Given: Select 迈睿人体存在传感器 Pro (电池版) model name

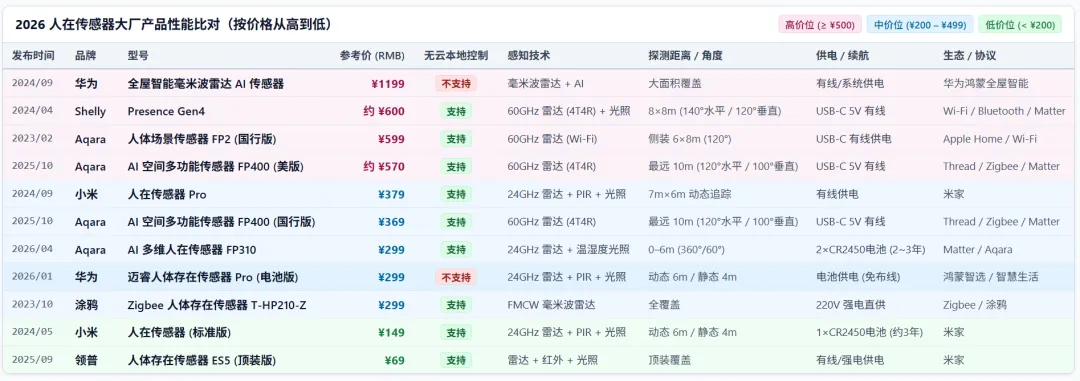Looking at the screenshot, I should pos(213,277).
